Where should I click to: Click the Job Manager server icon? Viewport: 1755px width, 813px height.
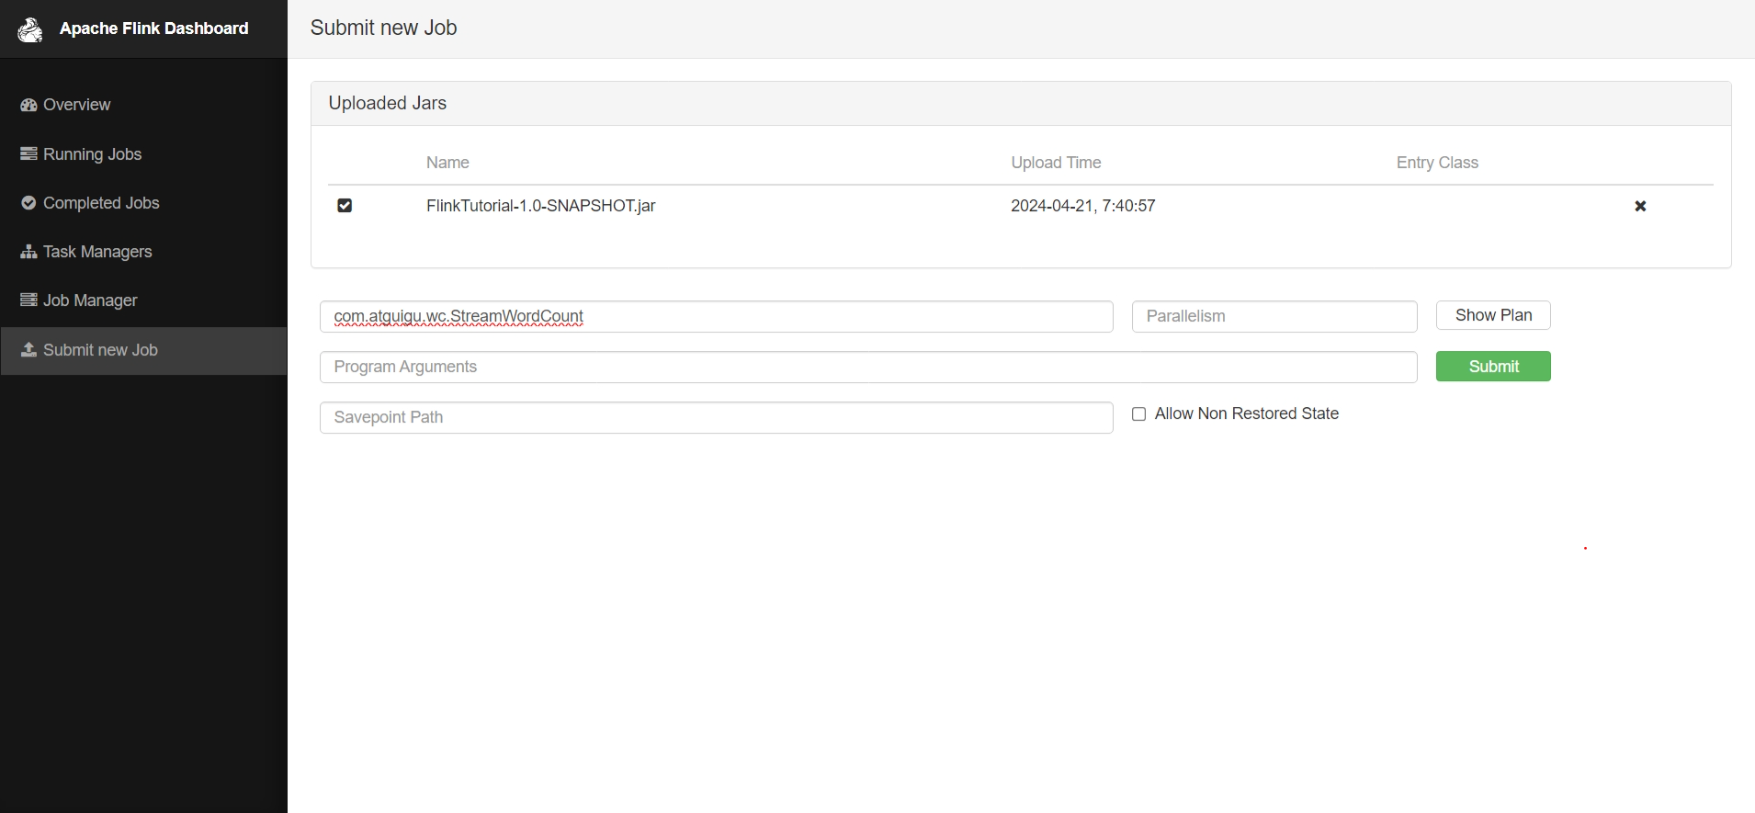click(x=29, y=300)
